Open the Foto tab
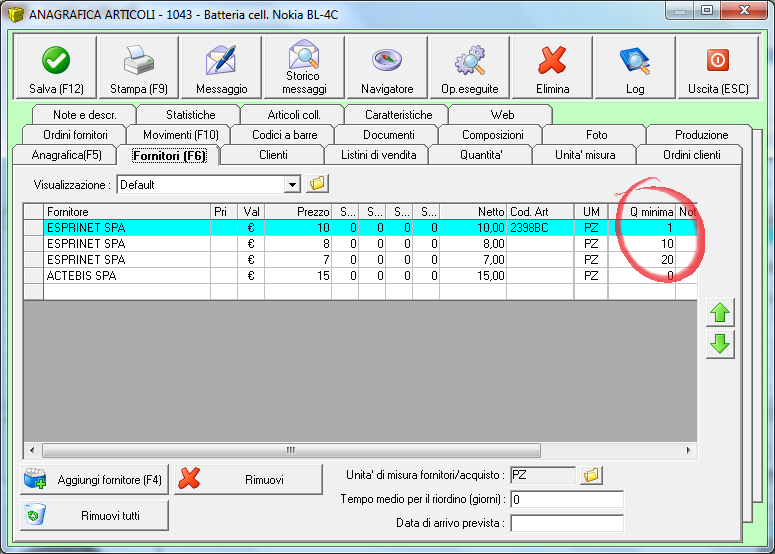The width and height of the screenshot is (775, 554). (596, 135)
